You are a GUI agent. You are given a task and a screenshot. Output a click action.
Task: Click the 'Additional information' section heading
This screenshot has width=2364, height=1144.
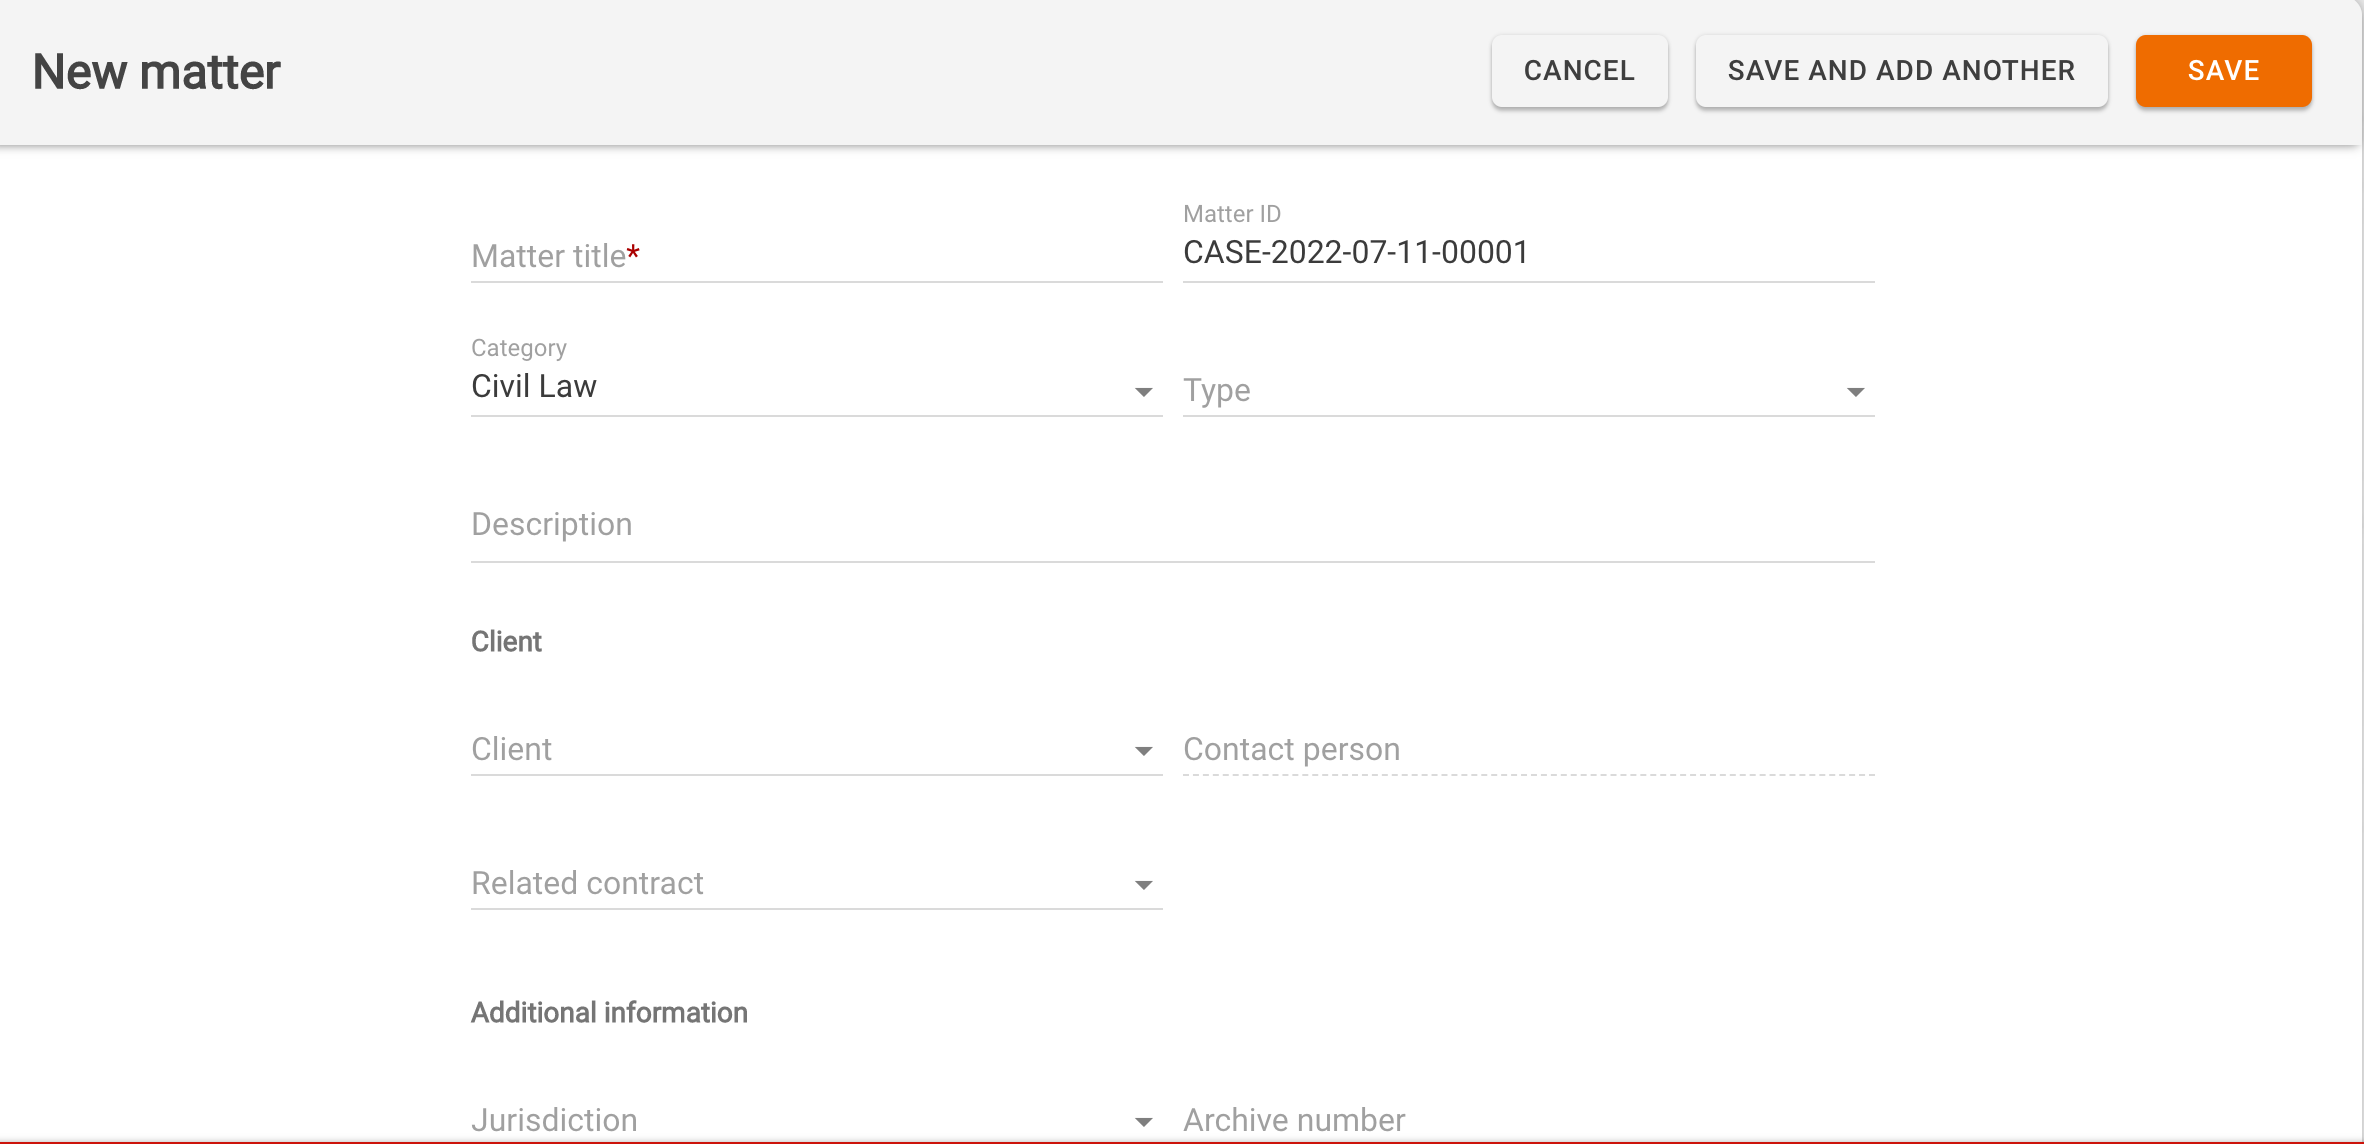click(609, 1013)
